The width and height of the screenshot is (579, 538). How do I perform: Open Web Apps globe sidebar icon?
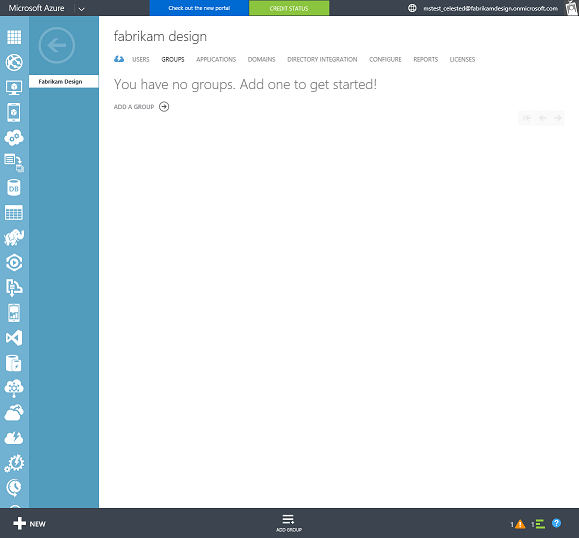click(x=14, y=62)
